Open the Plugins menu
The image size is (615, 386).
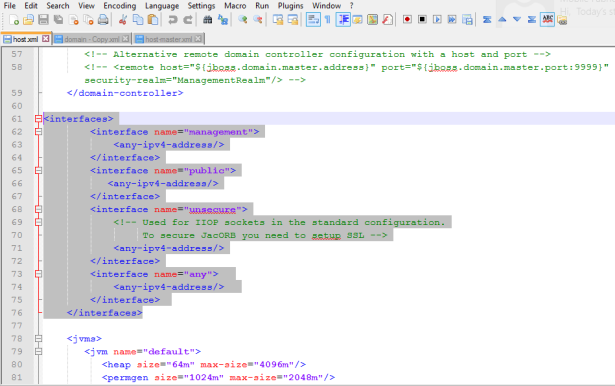(x=290, y=6)
